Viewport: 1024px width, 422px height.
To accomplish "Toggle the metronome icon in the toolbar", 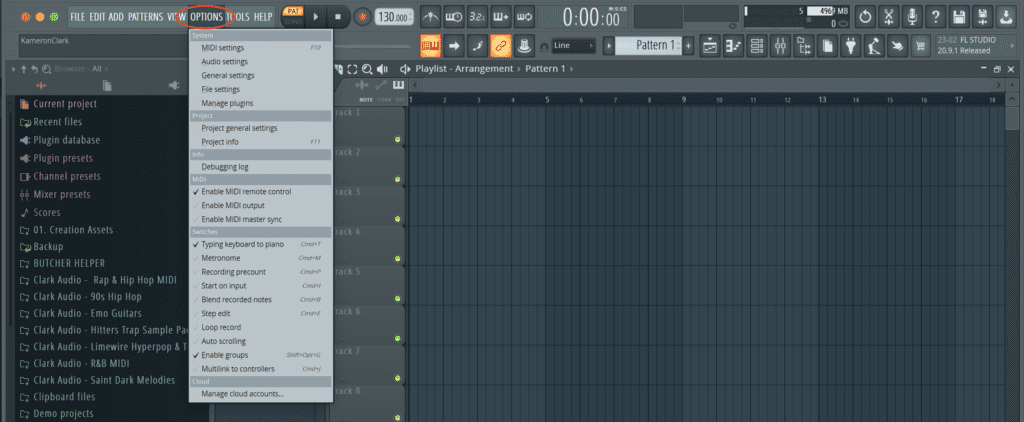I will (430, 16).
